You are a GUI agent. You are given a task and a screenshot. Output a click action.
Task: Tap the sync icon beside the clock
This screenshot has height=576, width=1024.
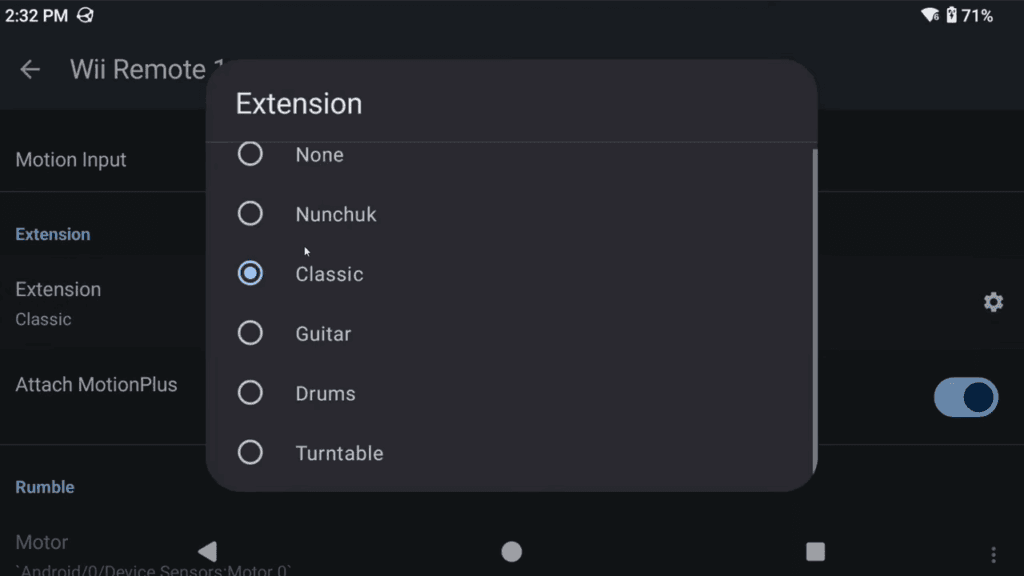click(x=86, y=15)
